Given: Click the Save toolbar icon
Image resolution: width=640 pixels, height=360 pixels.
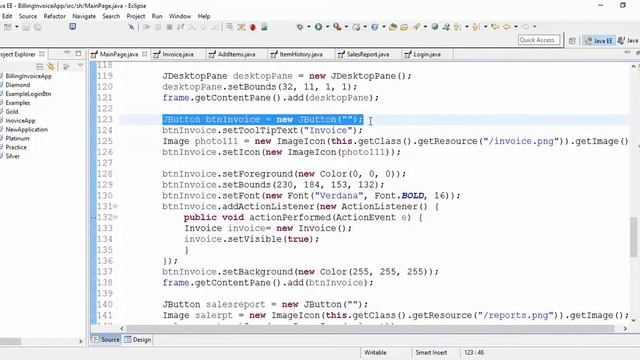Looking at the screenshot, I should 26,27.
